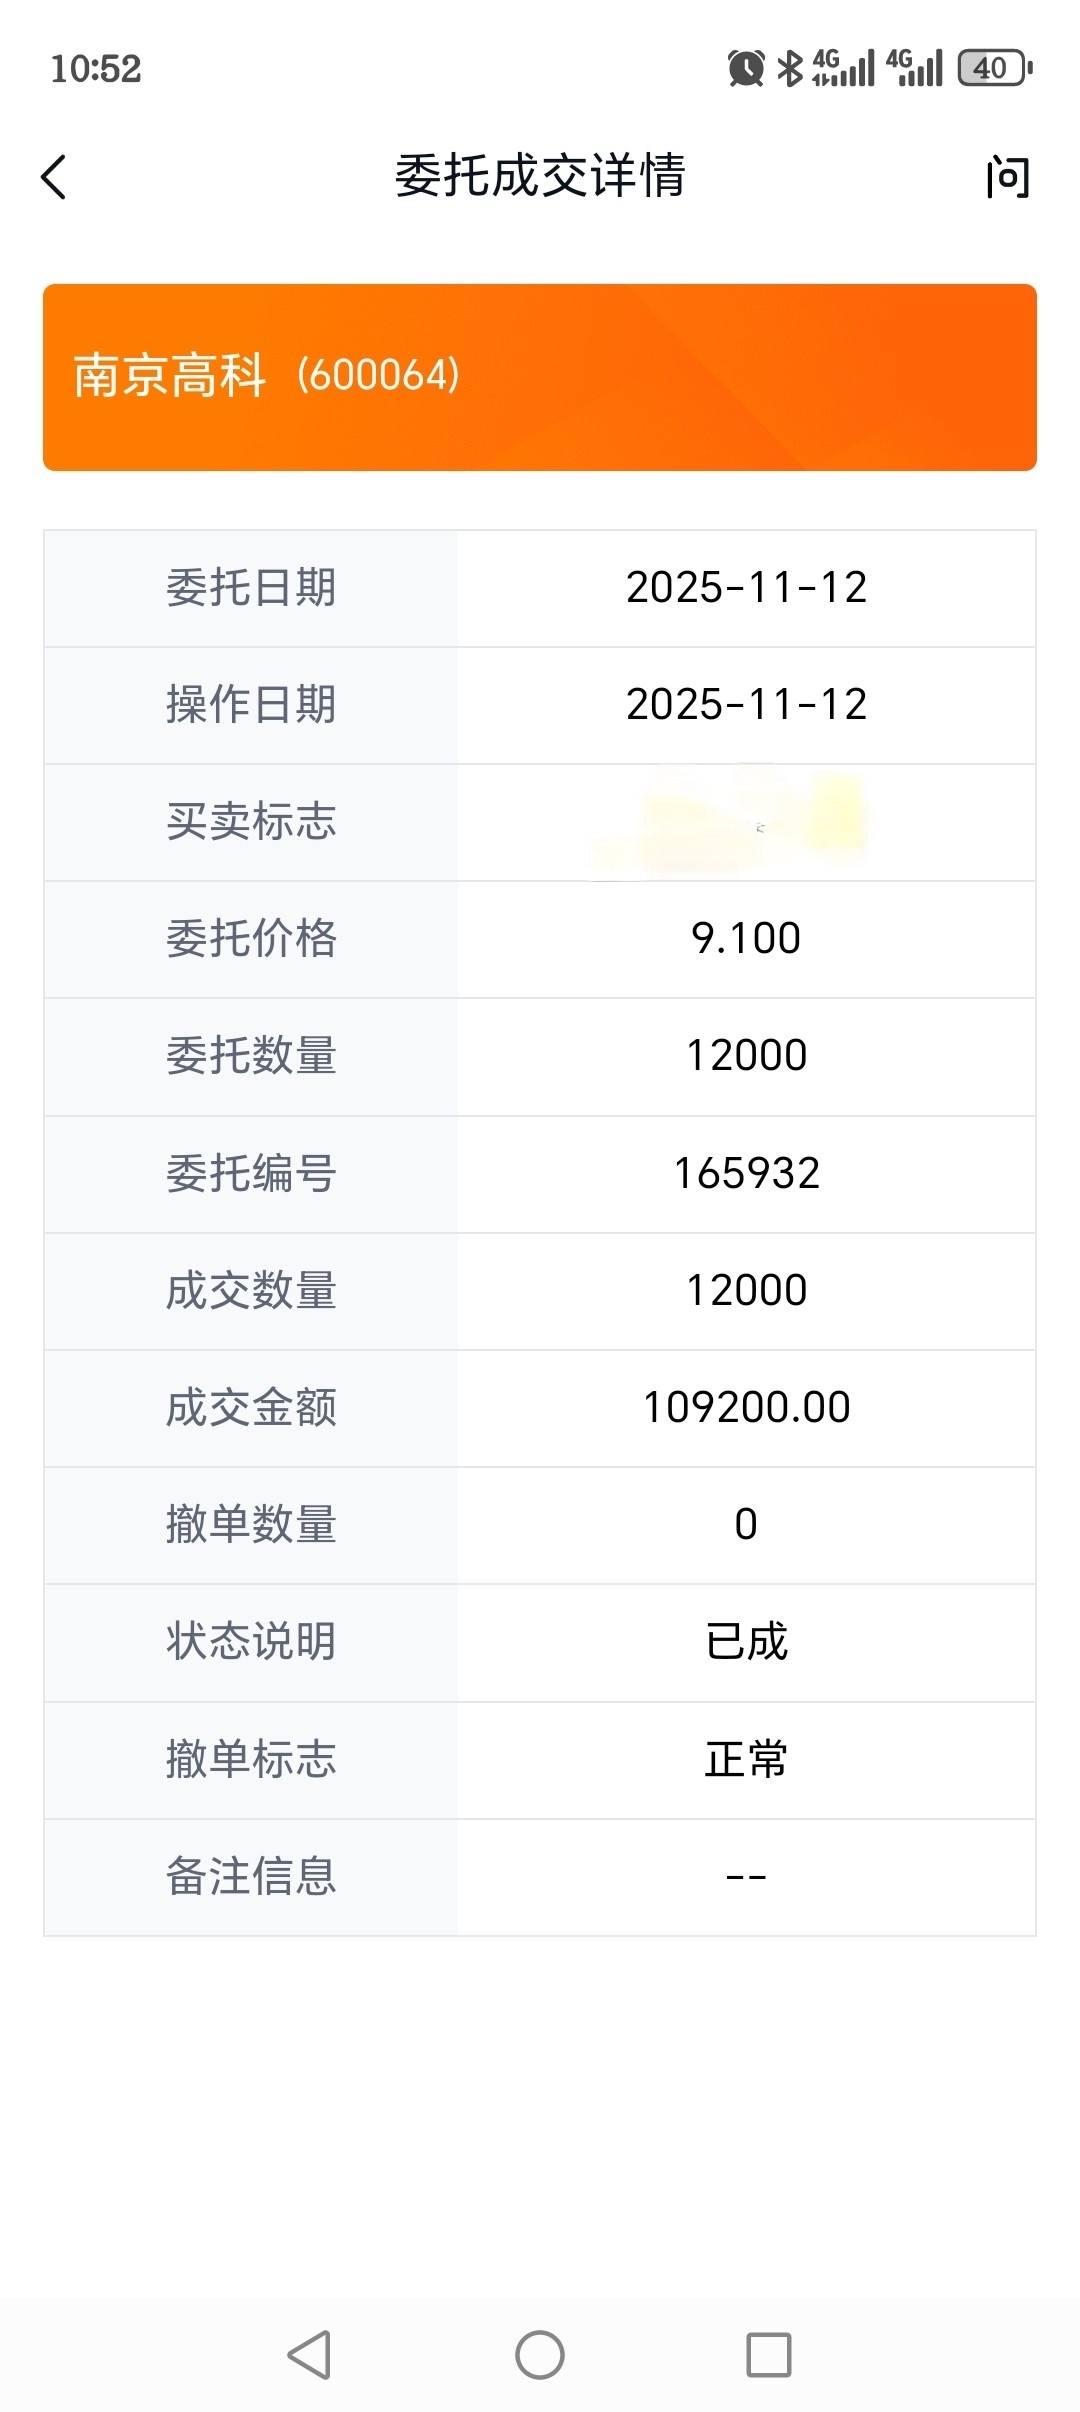Screen dimensions: 1080x2412
Task: Tap the alarm clock status icon
Action: [746, 68]
